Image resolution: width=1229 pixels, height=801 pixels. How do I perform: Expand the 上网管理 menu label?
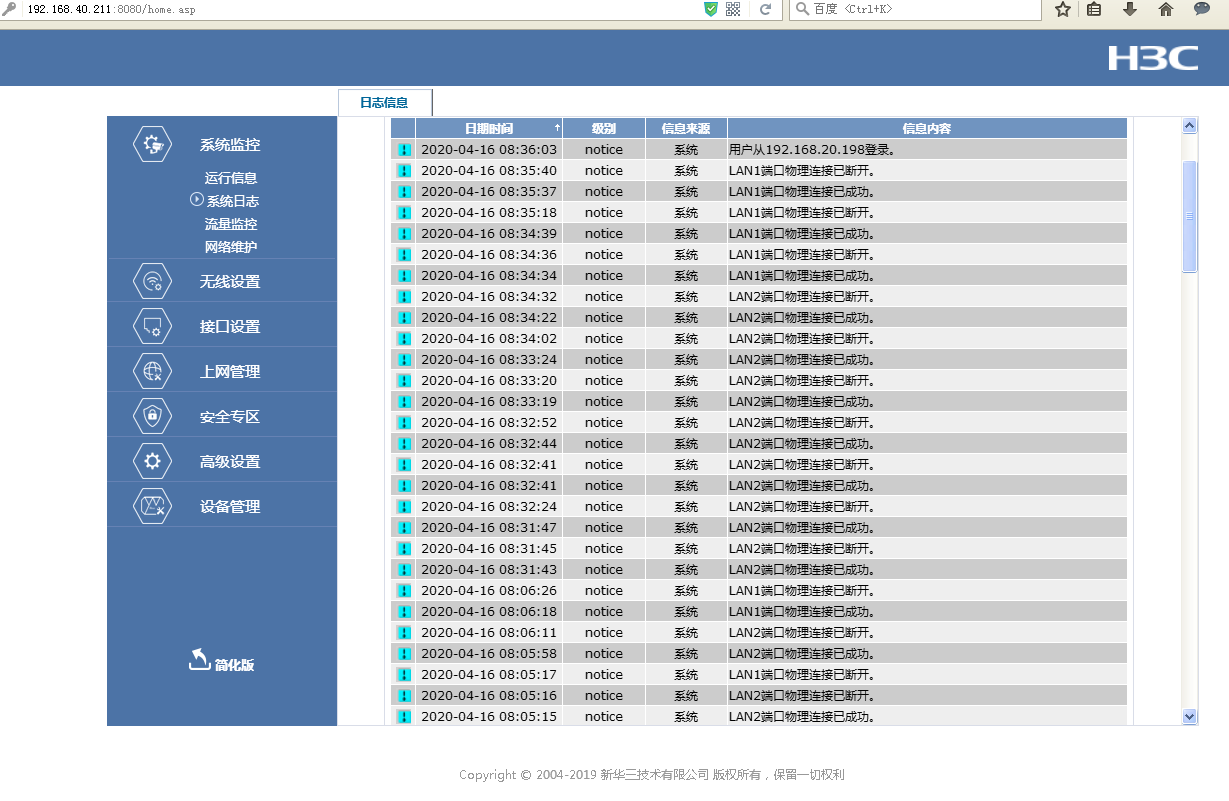click(230, 372)
